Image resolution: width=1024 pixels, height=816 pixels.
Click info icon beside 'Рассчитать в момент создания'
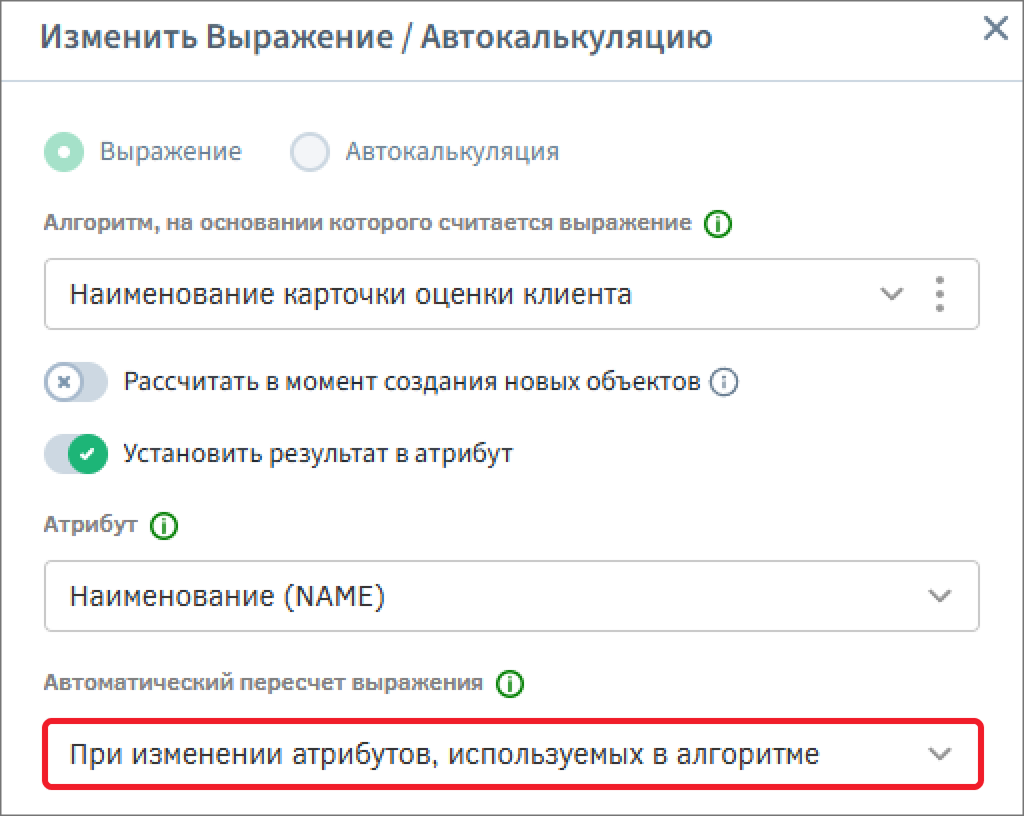pyautogui.click(x=724, y=382)
